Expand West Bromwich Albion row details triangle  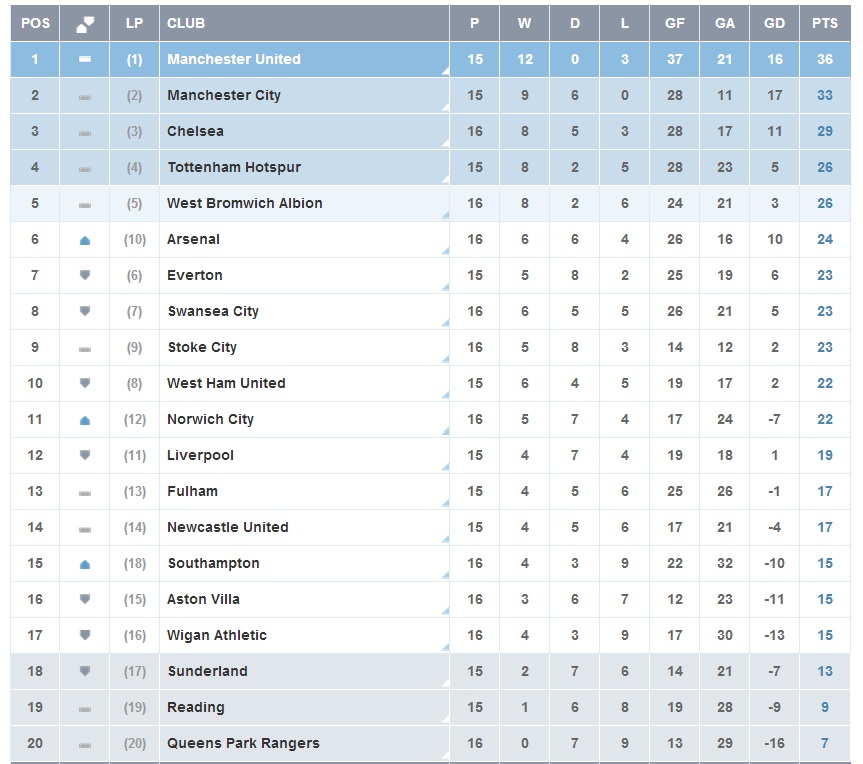(x=444, y=216)
